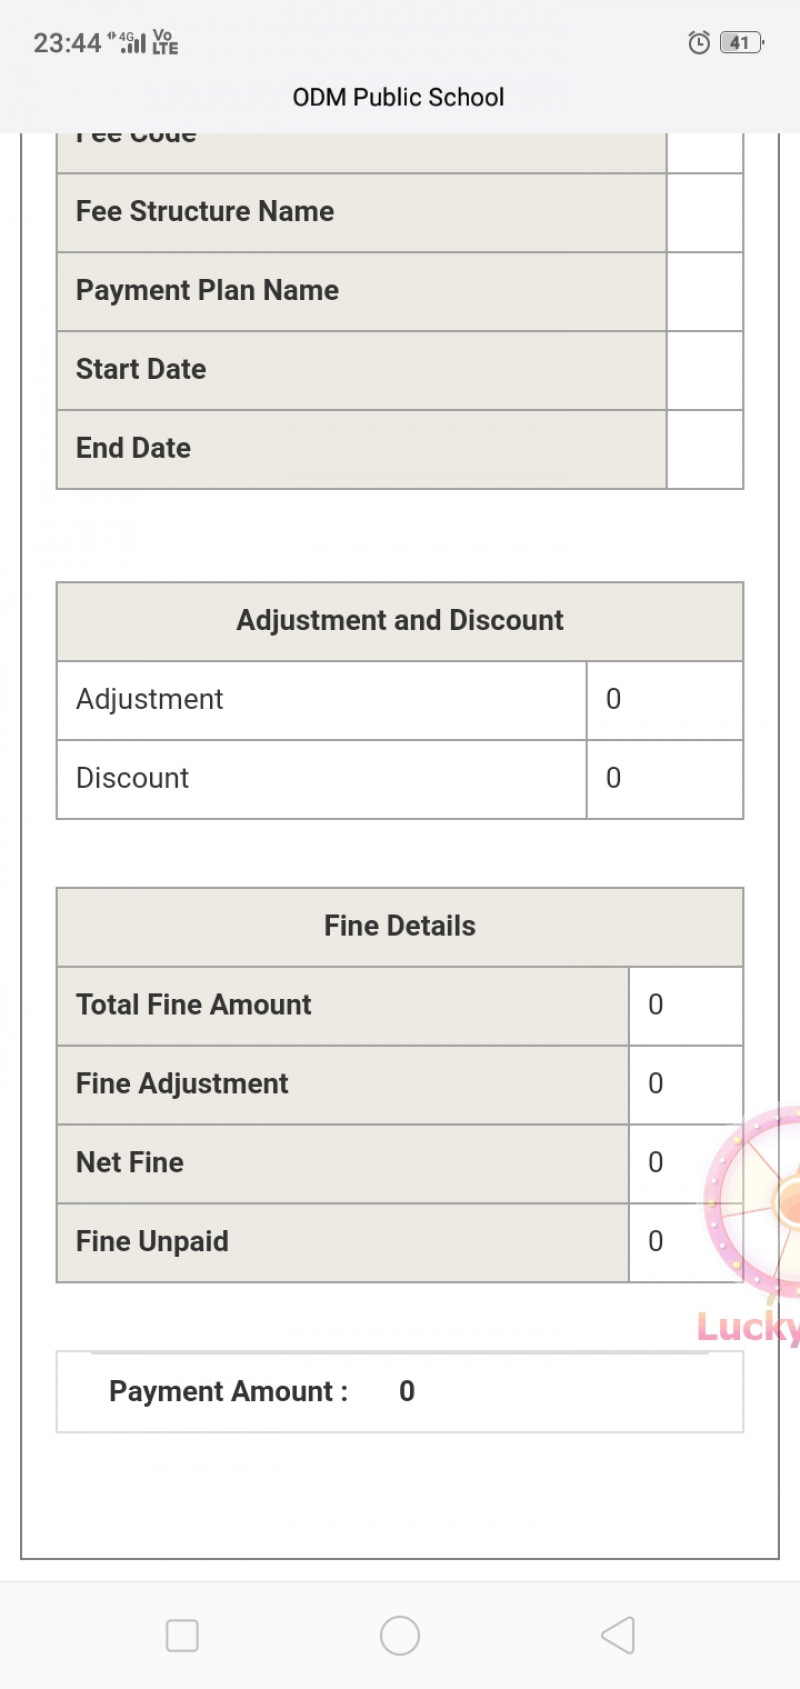This screenshot has width=800, height=1689.
Task: Tap the Fine Adjustment value cell
Action: click(x=685, y=1084)
